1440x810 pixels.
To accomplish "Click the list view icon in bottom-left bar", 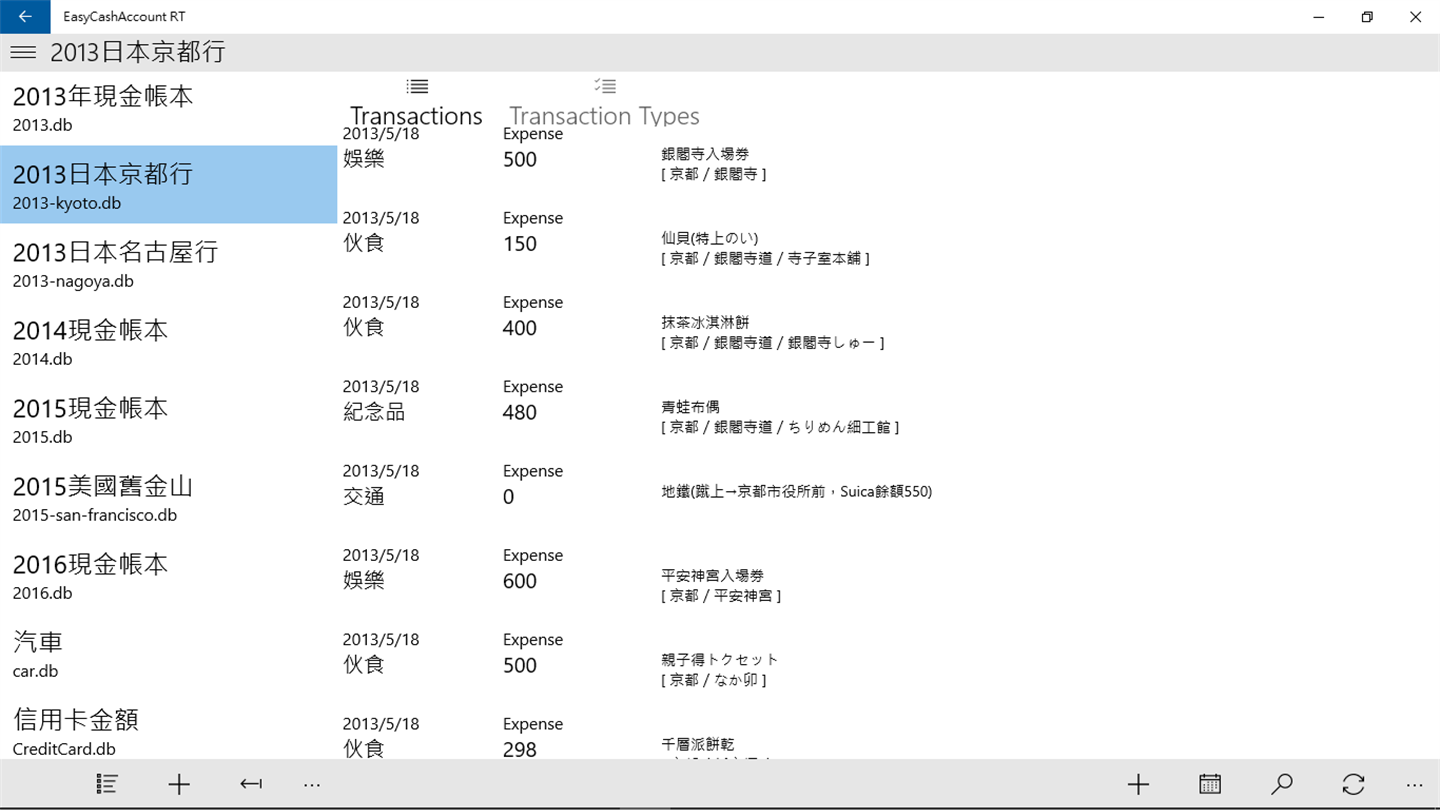I will (107, 784).
